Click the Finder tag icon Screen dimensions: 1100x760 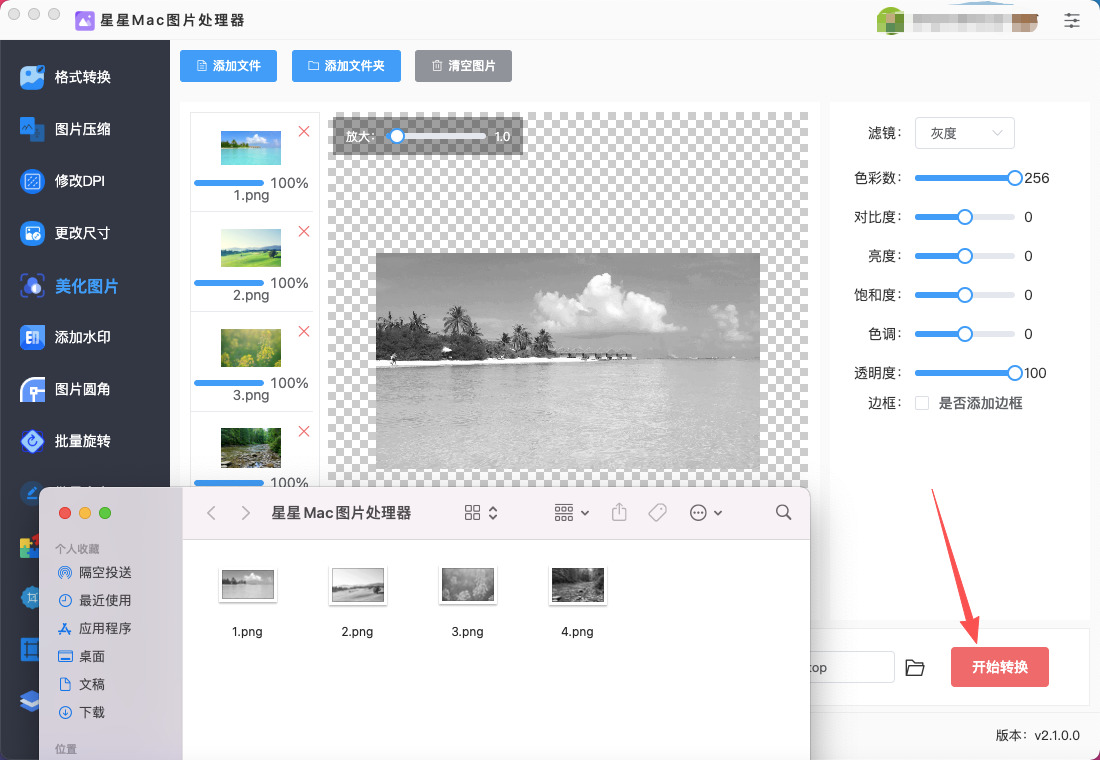click(657, 512)
